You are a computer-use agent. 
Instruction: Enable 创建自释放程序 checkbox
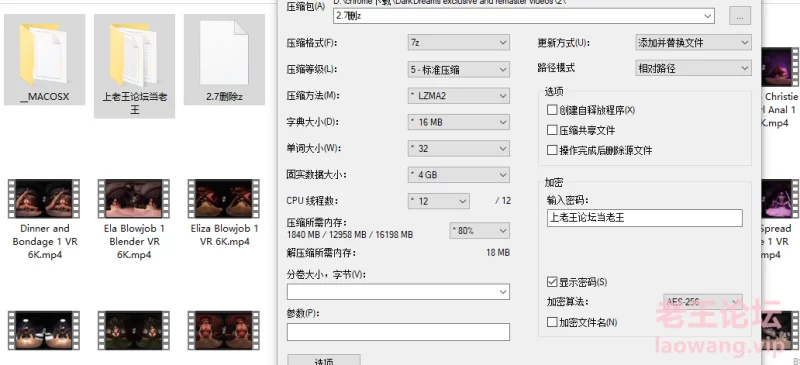[x=552, y=110]
